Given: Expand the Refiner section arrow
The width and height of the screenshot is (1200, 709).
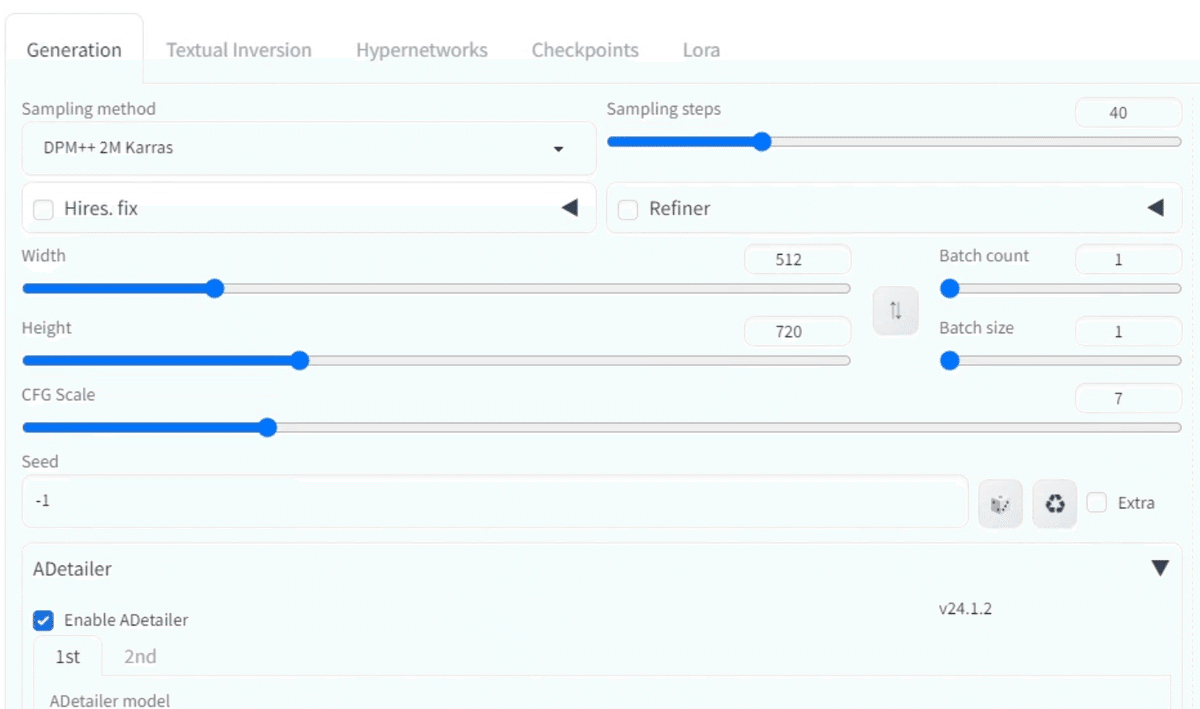Looking at the screenshot, I should pyautogui.click(x=1155, y=208).
